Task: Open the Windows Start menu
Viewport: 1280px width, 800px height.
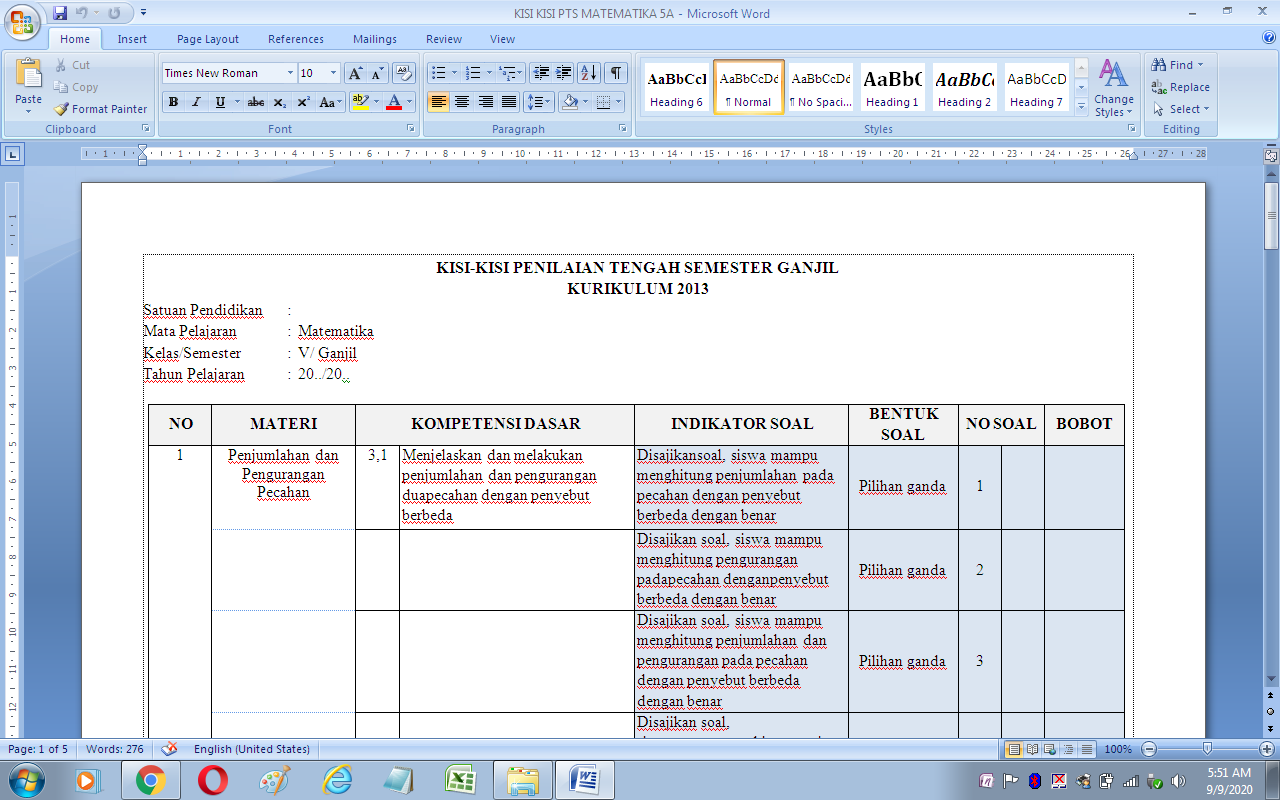Action: (25, 780)
